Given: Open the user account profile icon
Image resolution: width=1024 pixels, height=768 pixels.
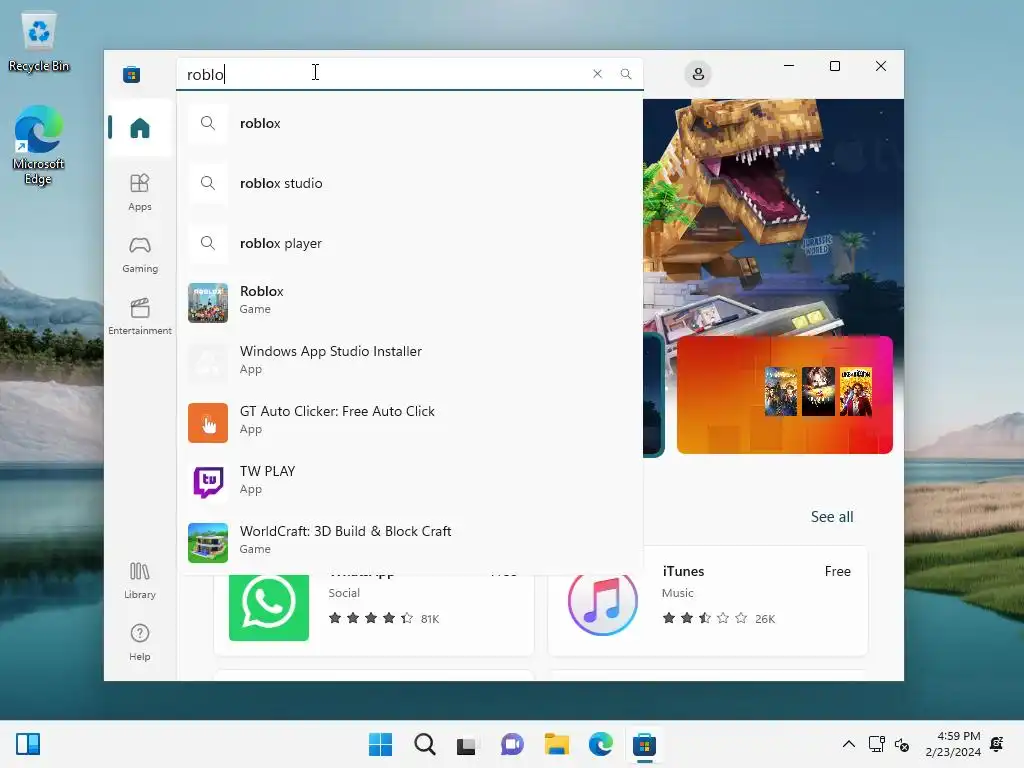Looking at the screenshot, I should pyautogui.click(x=698, y=74).
